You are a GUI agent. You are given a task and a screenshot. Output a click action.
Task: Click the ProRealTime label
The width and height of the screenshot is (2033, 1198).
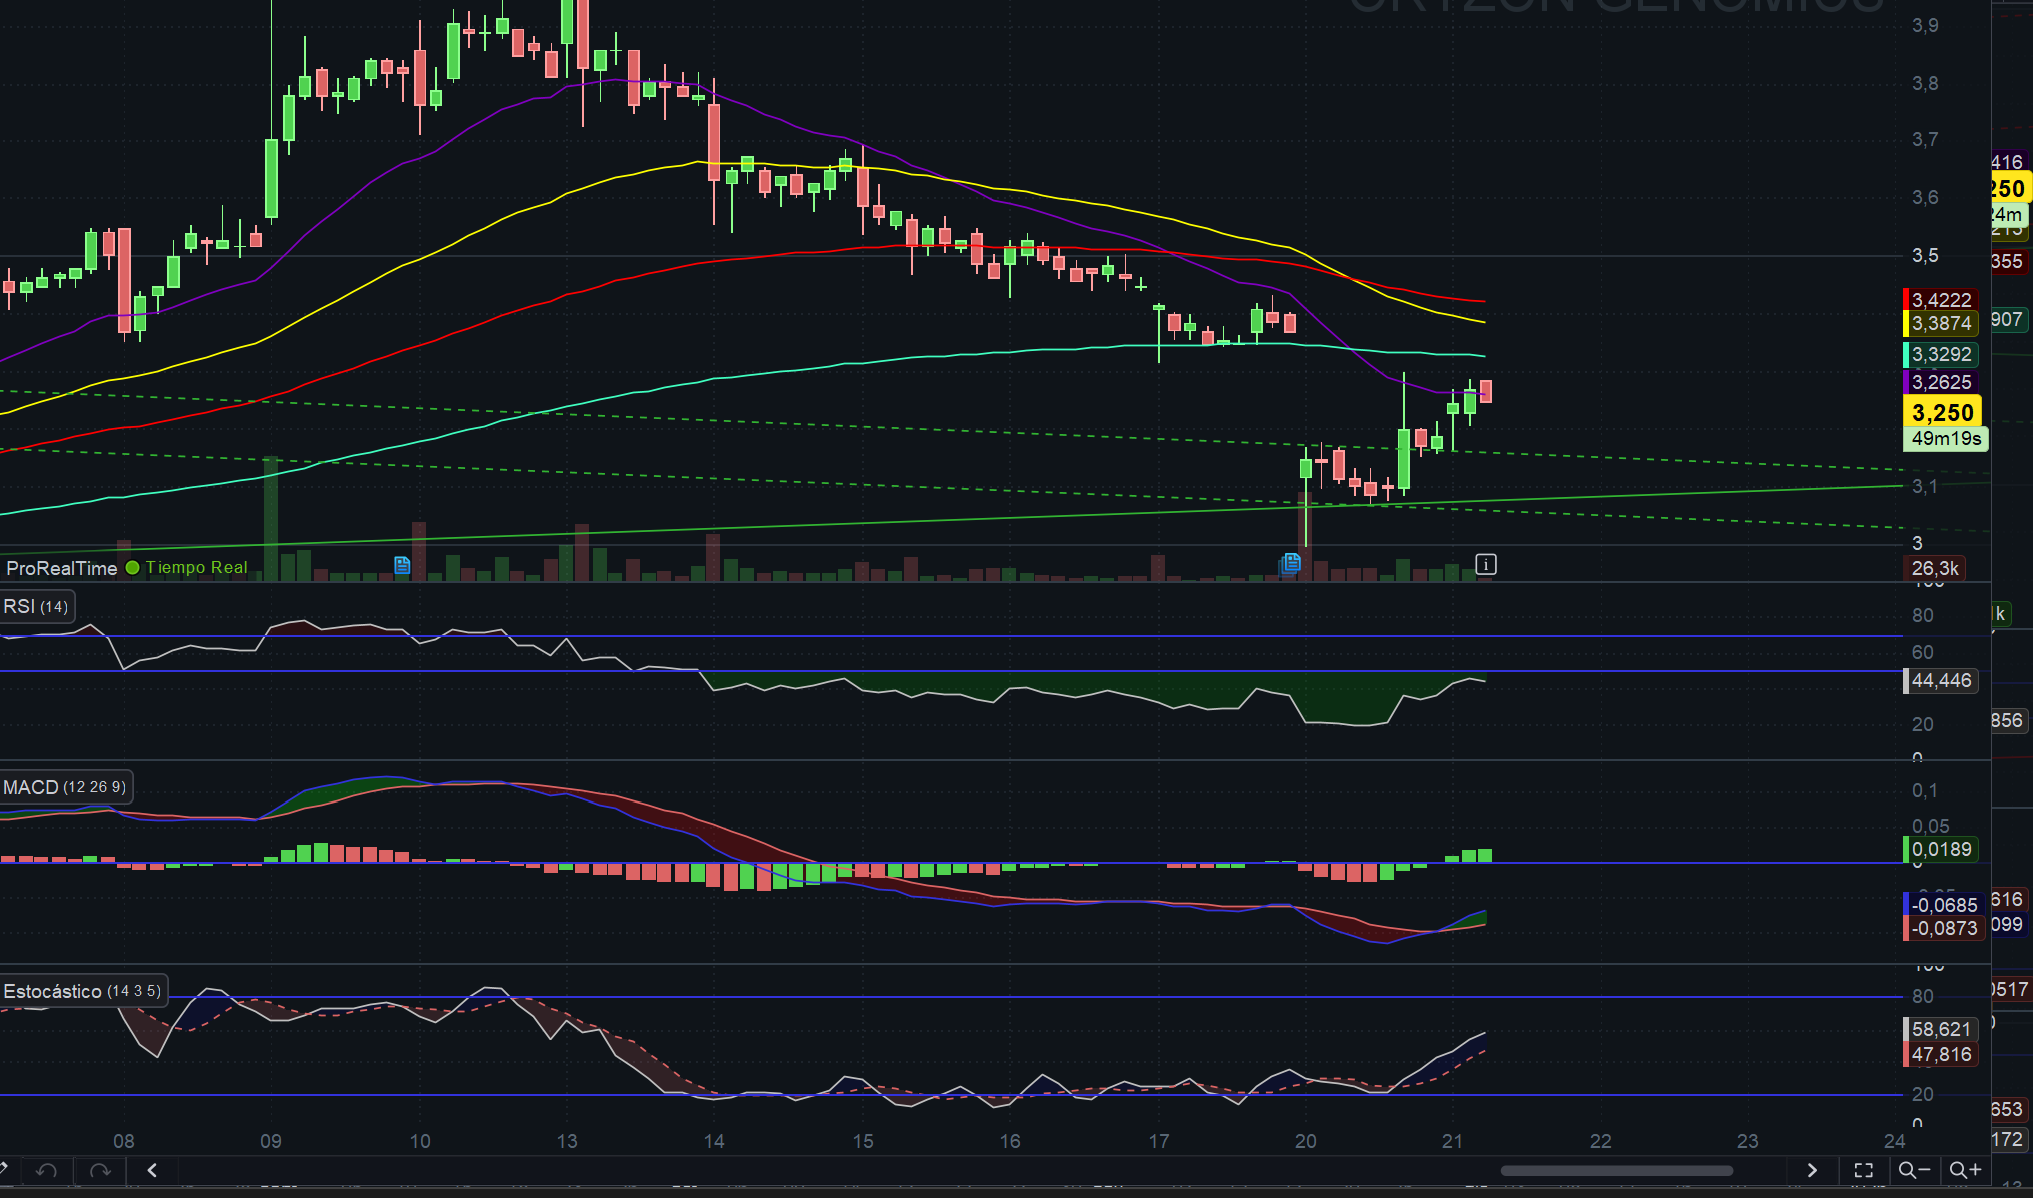(62, 568)
